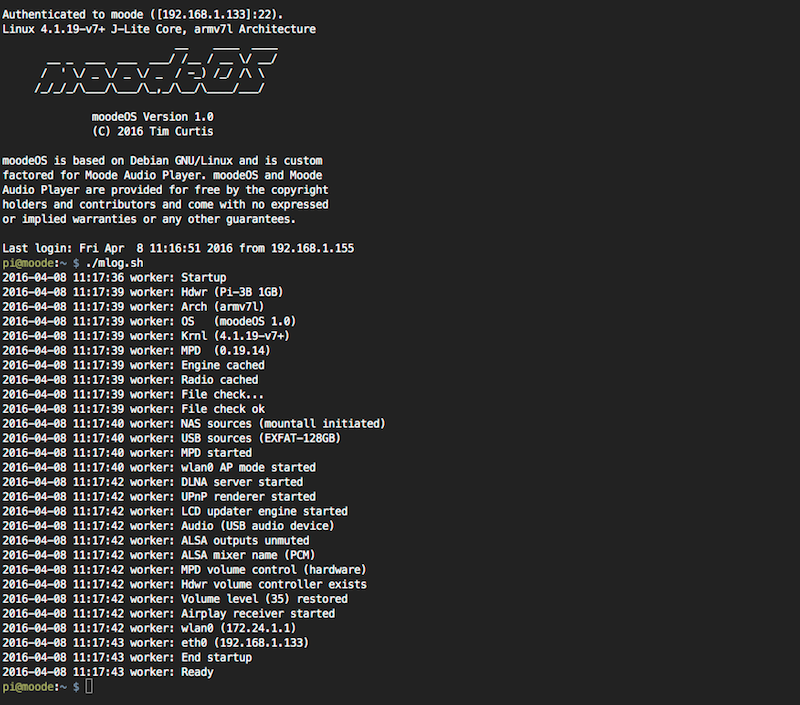Image resolution: width=800 pixels, height=705 pixels.
Task: Click the 'eth0 (192.168.1.133)' log line
Action: coord(156,643)
